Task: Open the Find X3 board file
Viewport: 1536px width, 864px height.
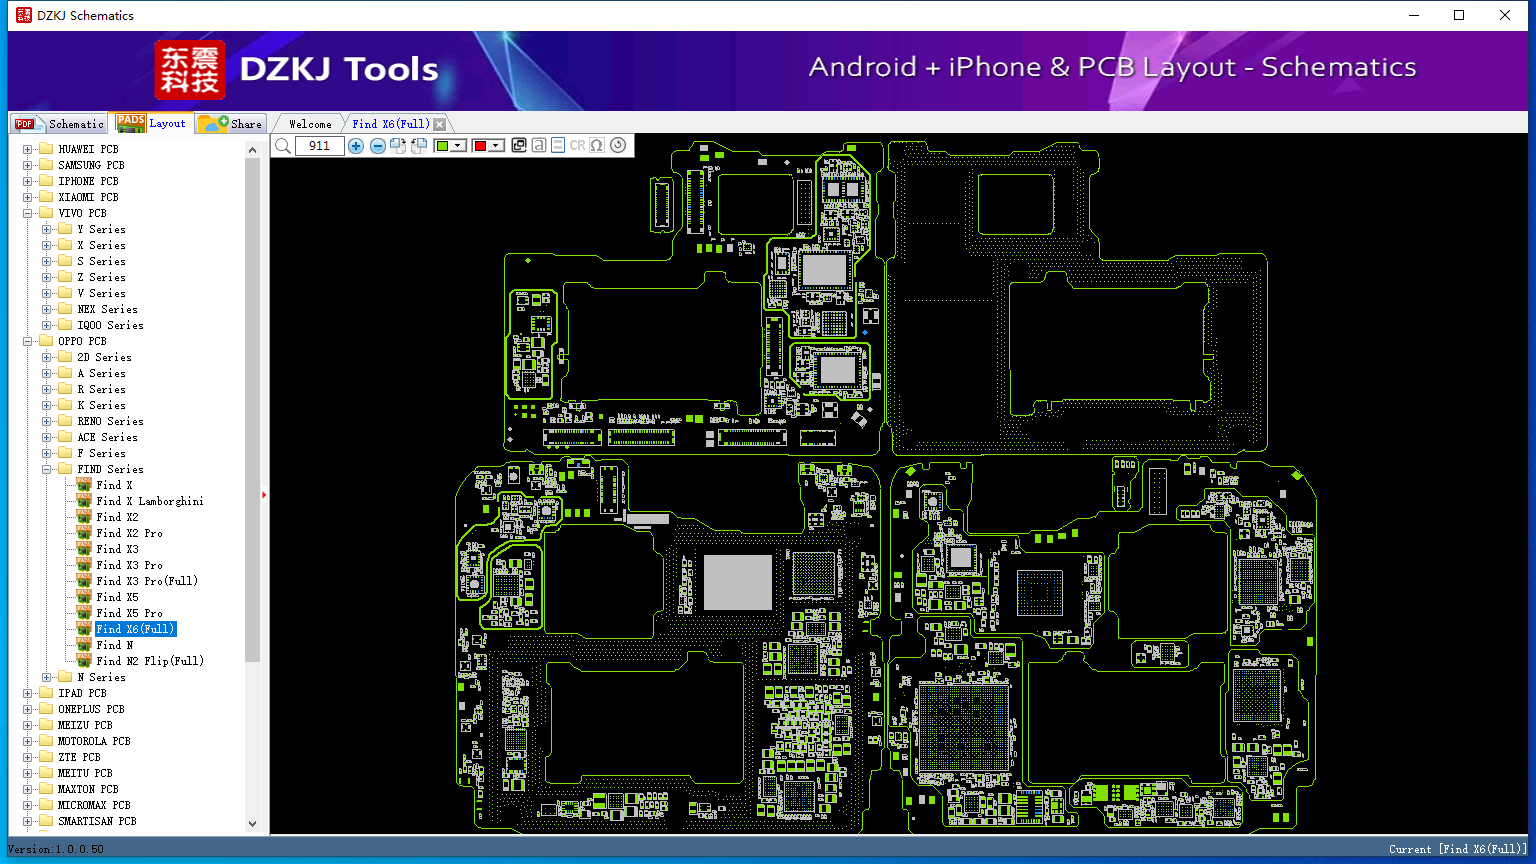Action: pyautogui.click(x=117, y=549)
